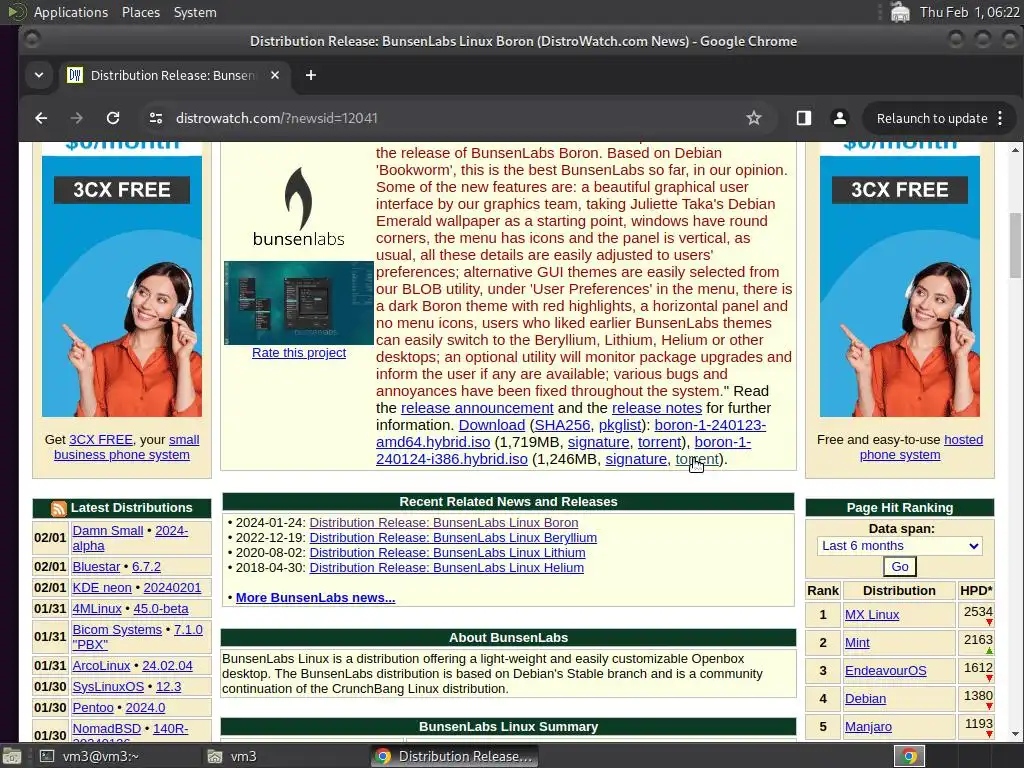The image size is (1024, 768).
Task: Open the KDE neon distribution link
Action: pos(102,588)
